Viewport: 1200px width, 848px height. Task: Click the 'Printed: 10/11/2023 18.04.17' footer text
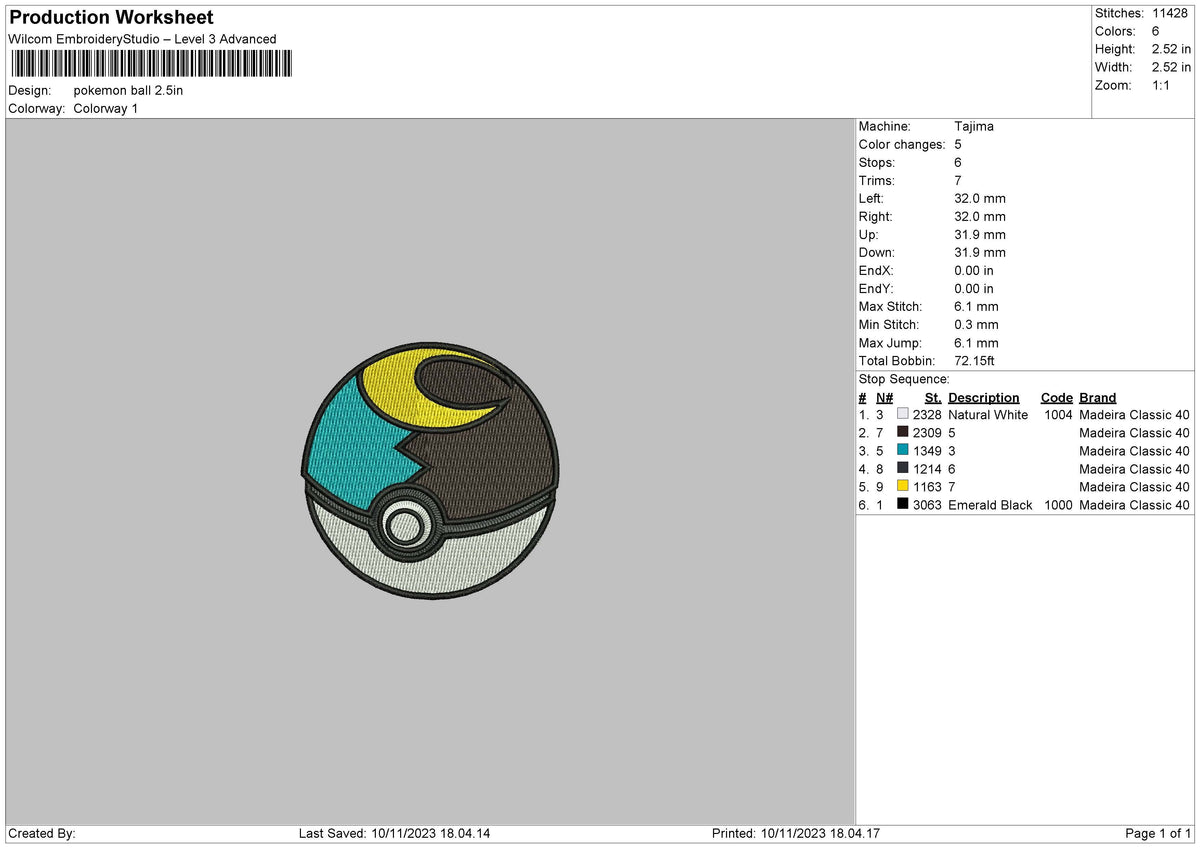point(795,833)
